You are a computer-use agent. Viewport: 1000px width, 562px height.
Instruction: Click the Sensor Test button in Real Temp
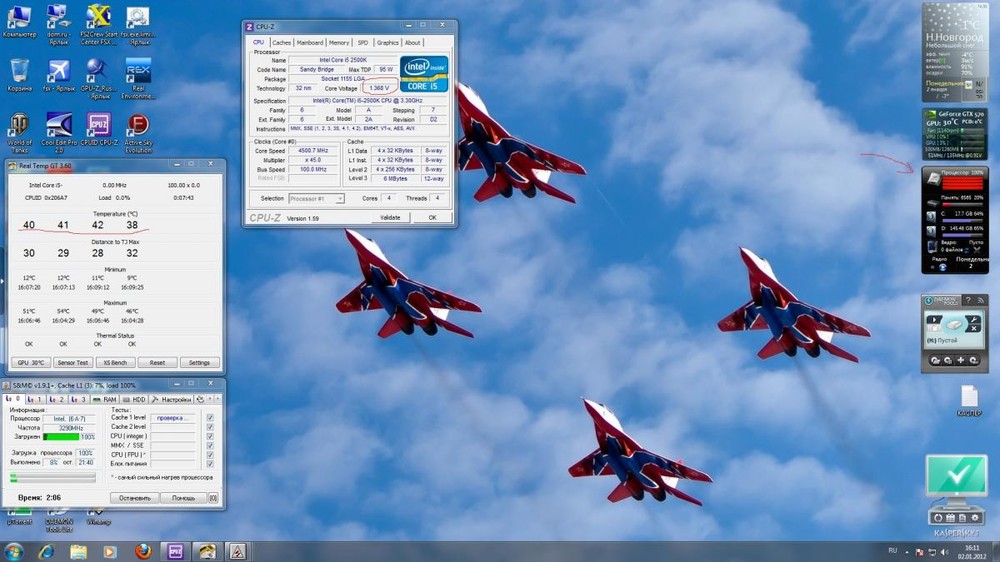pyautogui.click(x=73, y=363)
